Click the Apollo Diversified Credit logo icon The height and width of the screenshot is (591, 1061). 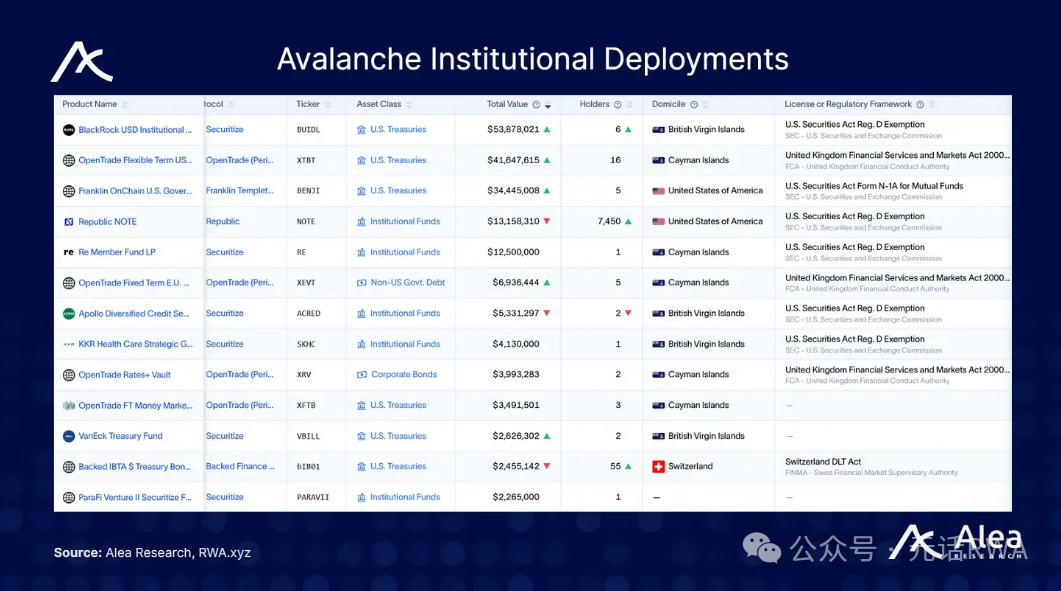click(x=68, y=313)
